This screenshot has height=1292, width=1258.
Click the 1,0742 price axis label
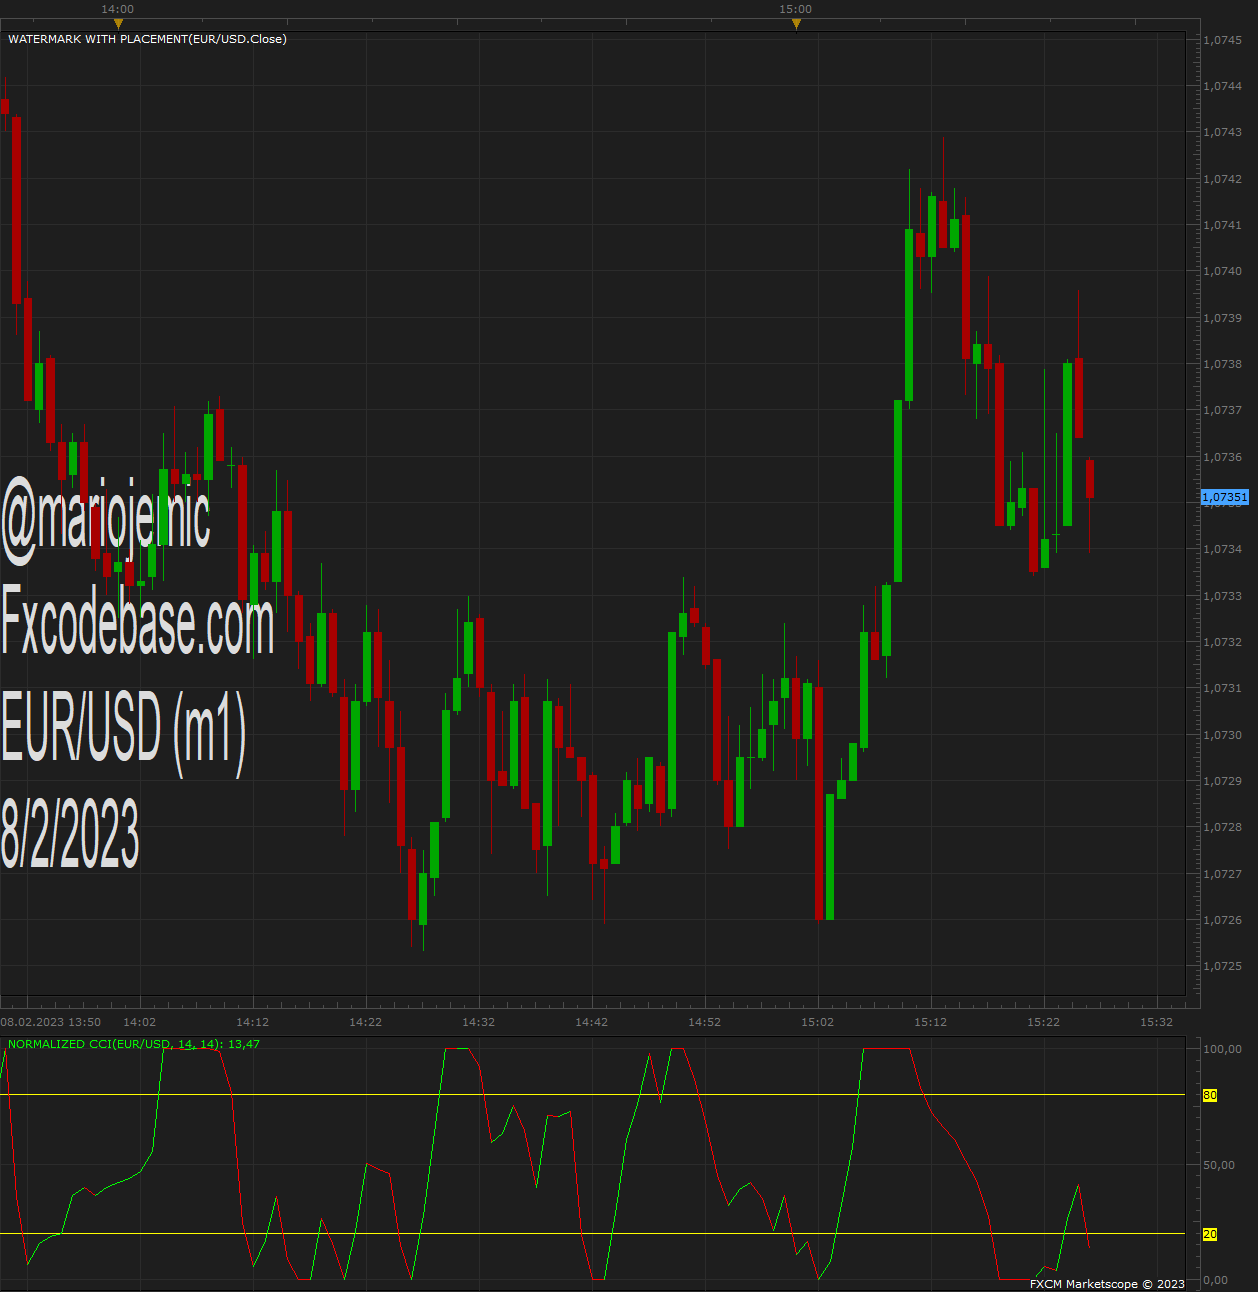pyautogui.click(x=1222, y=179)
